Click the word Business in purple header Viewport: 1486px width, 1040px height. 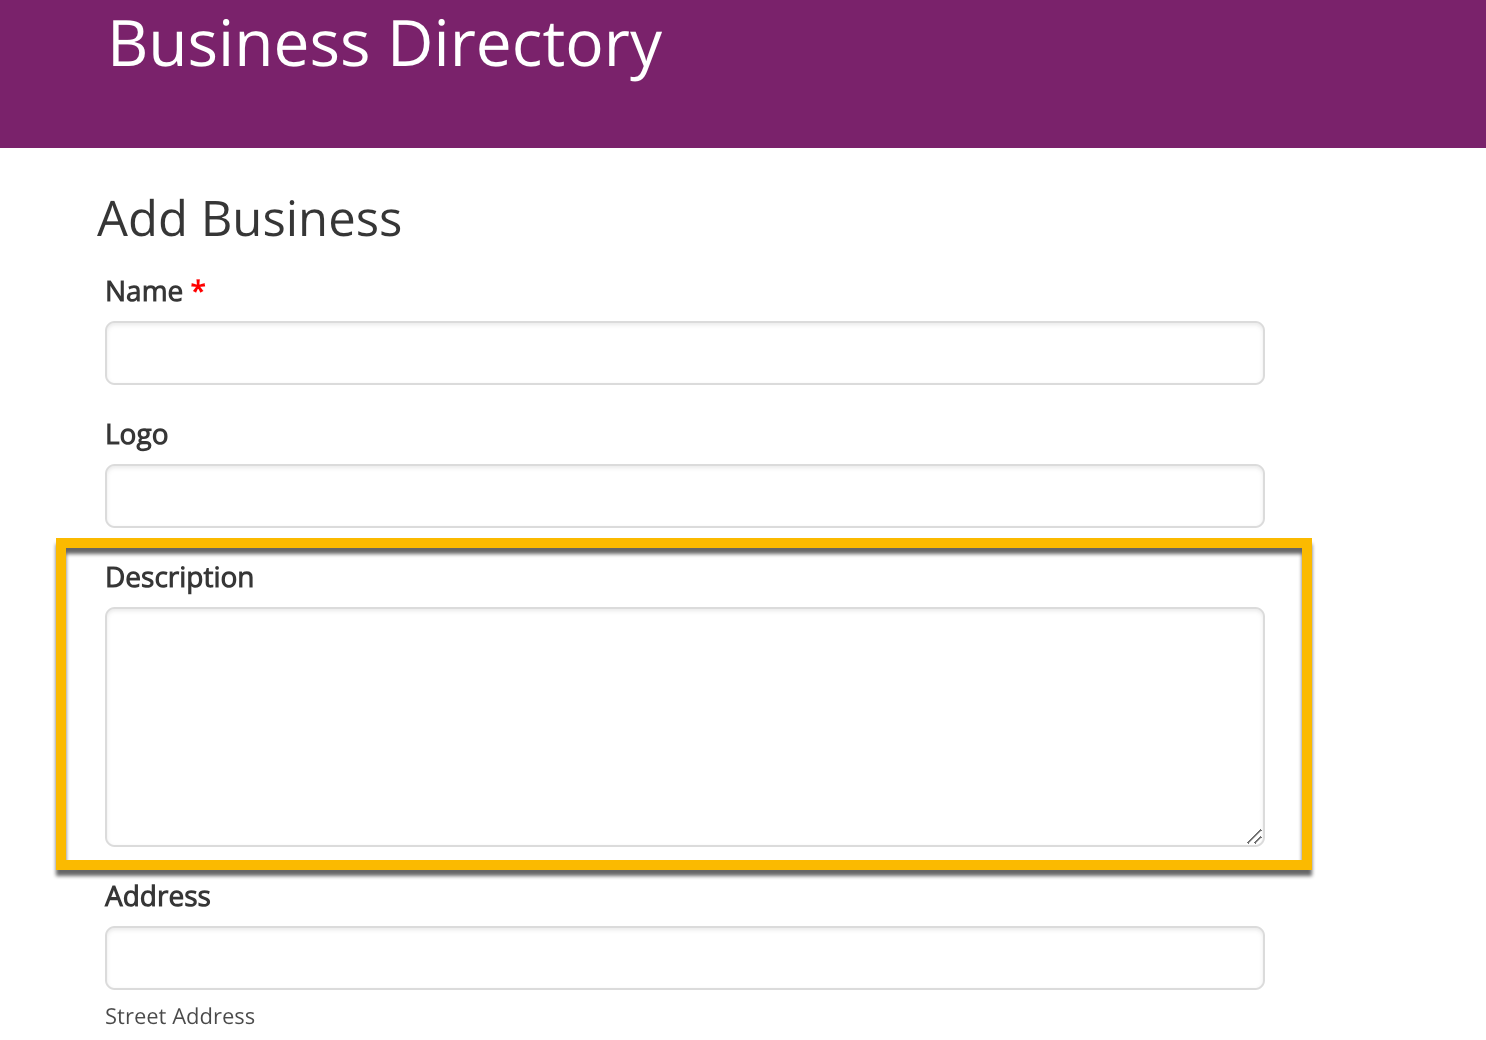(x=239, y=45)
